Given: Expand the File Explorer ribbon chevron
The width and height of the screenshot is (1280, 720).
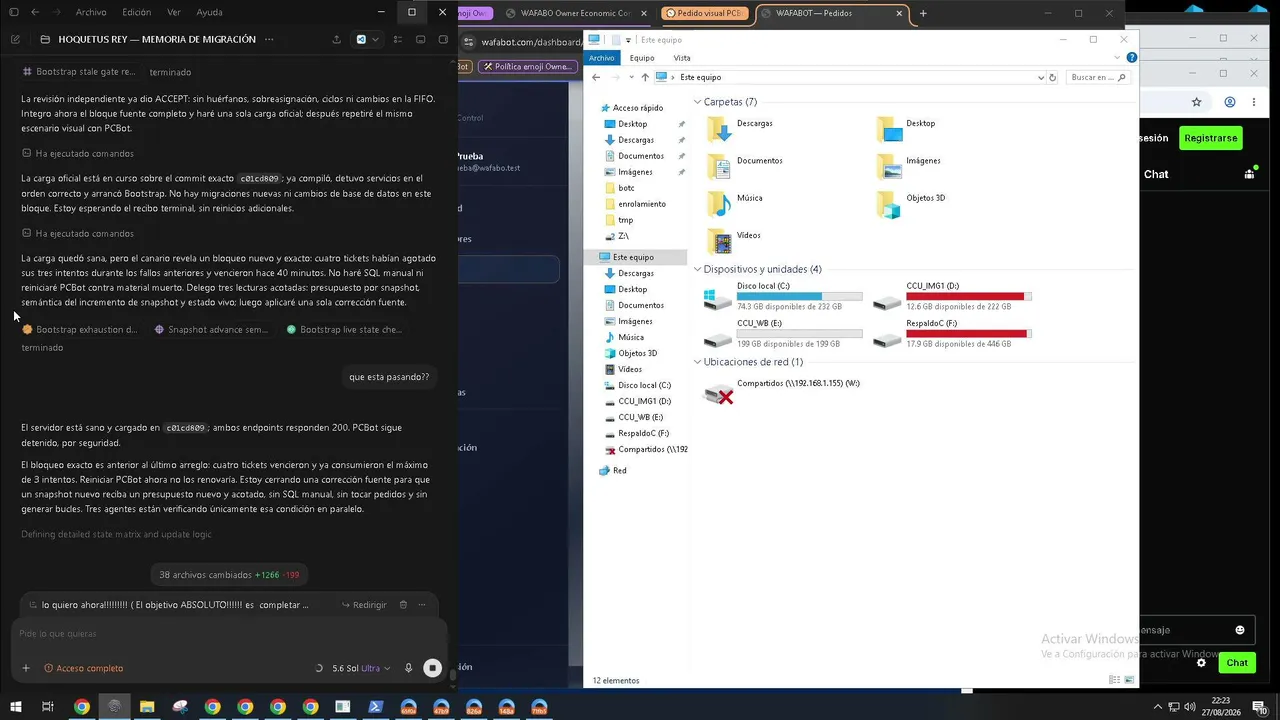Looking at the screenshot, I should point(1119,58).
